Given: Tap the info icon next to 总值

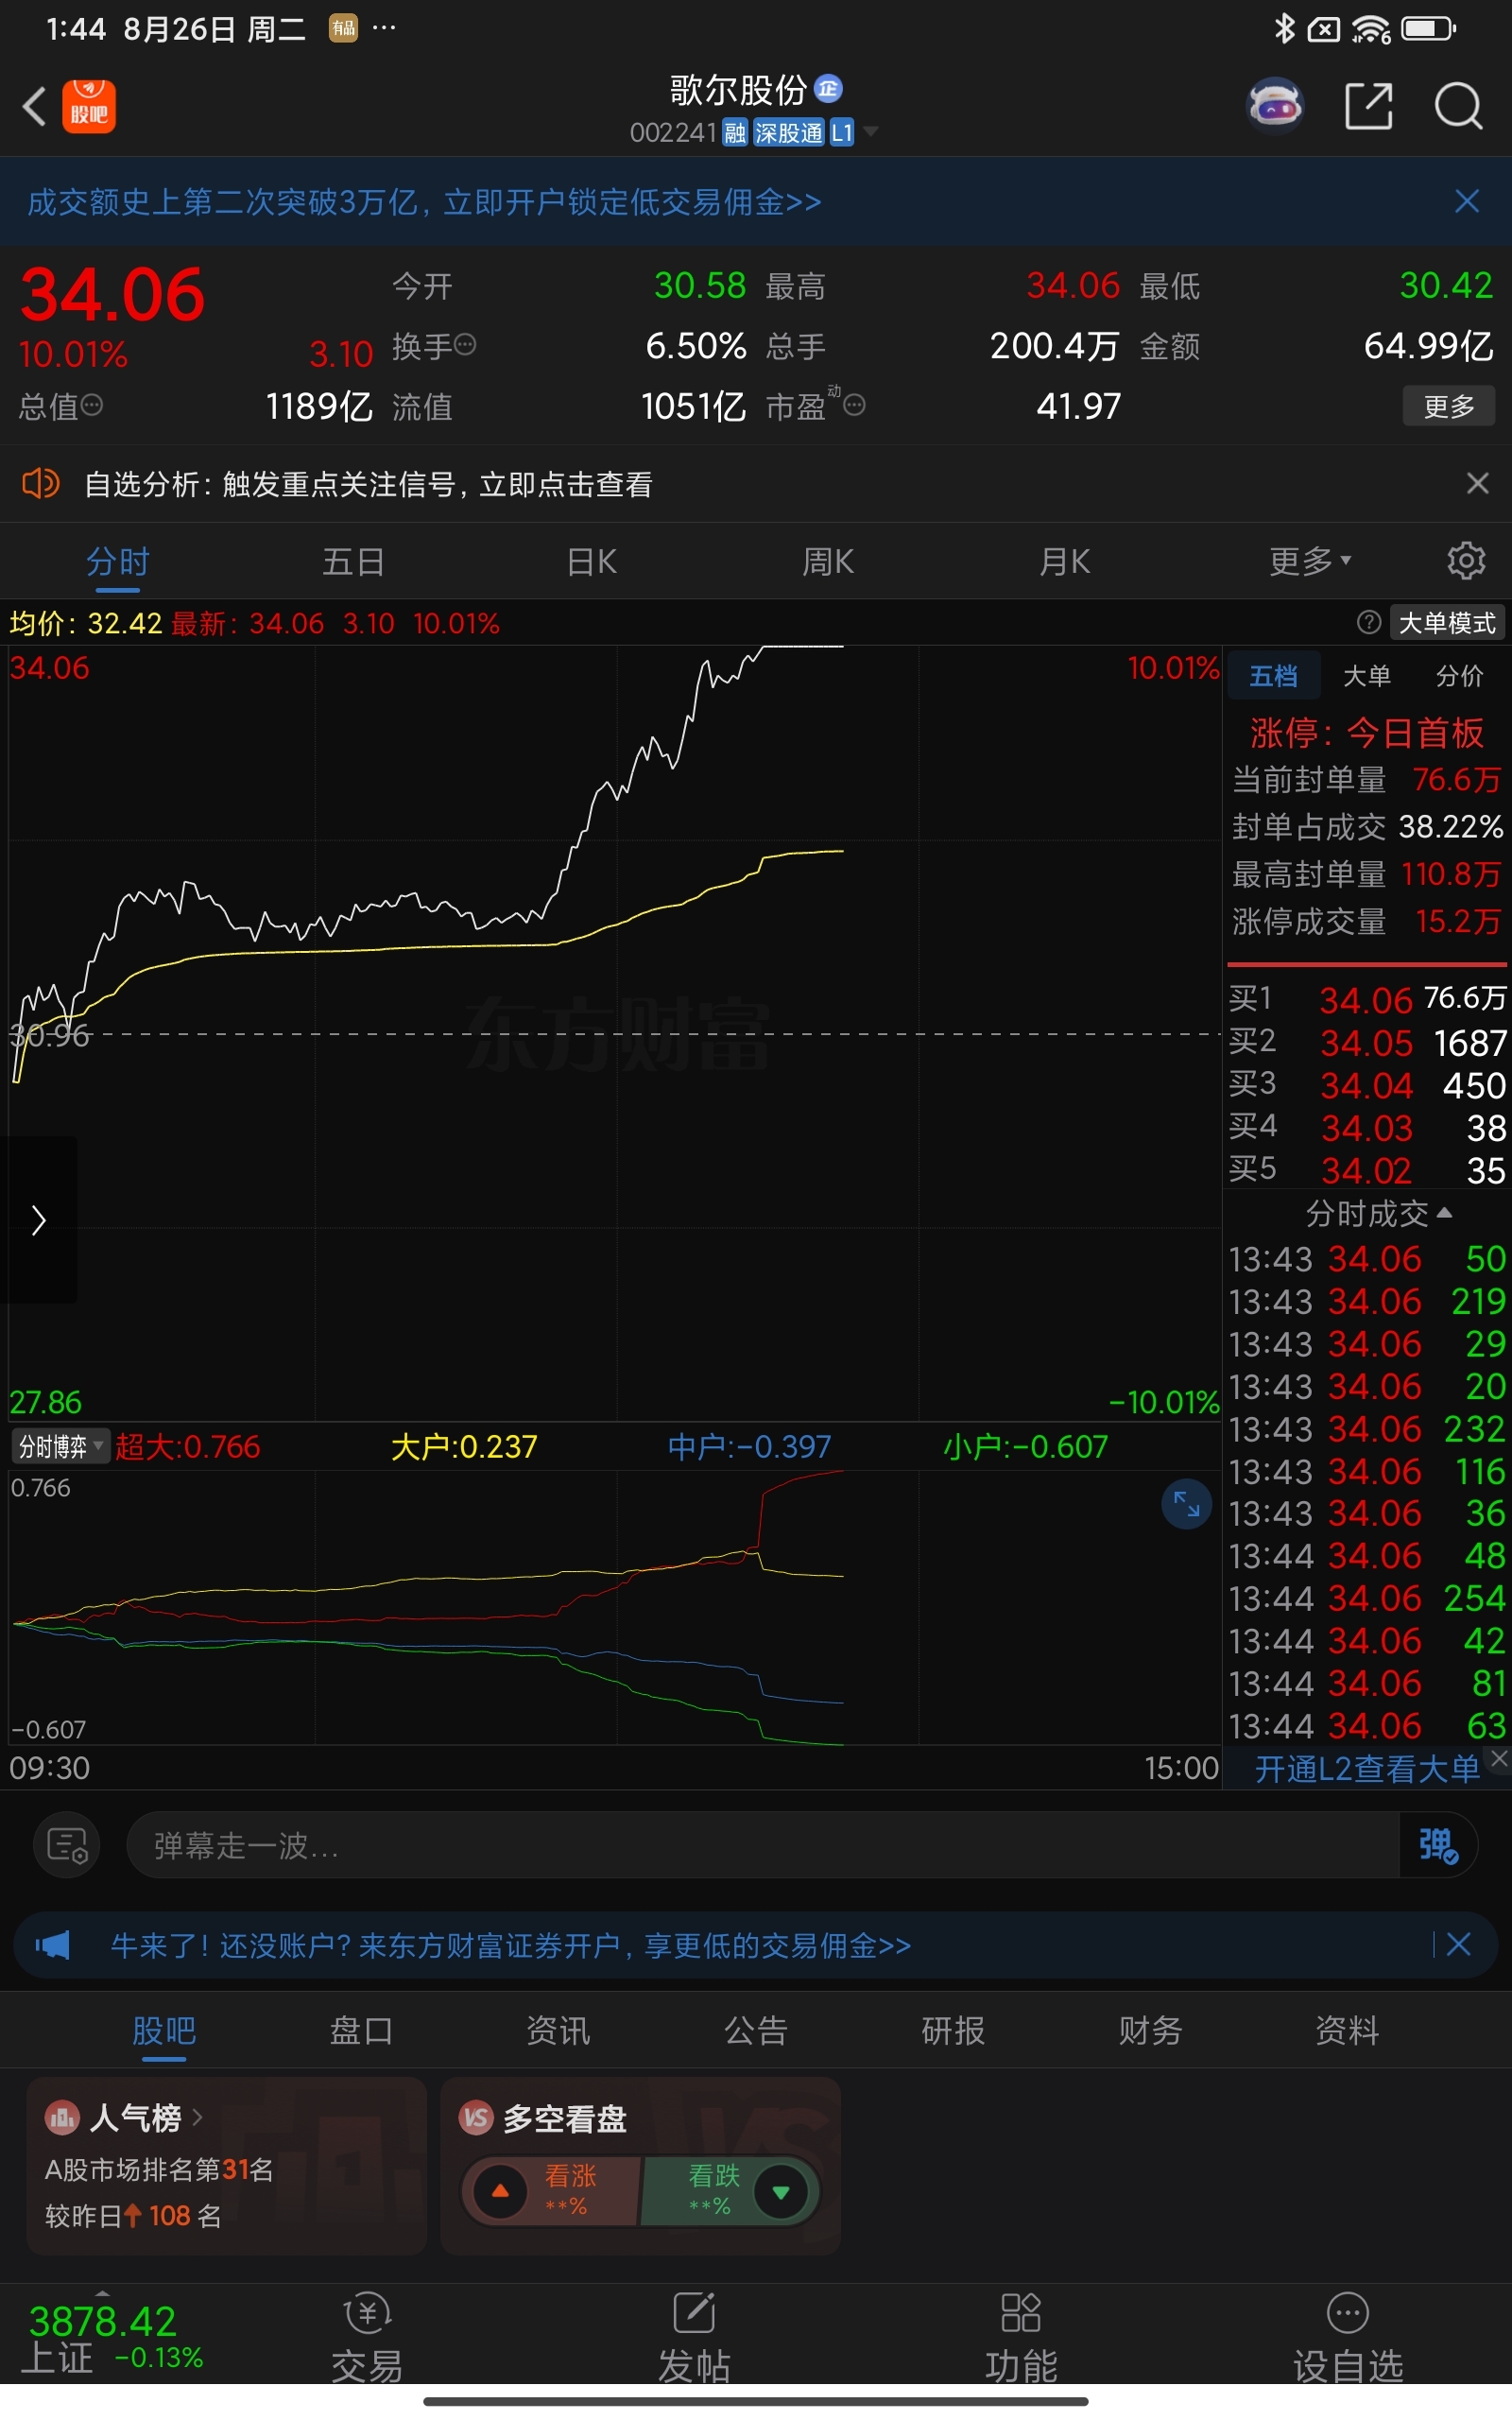Looking at the screenshot, I should [x=91, y=405].
